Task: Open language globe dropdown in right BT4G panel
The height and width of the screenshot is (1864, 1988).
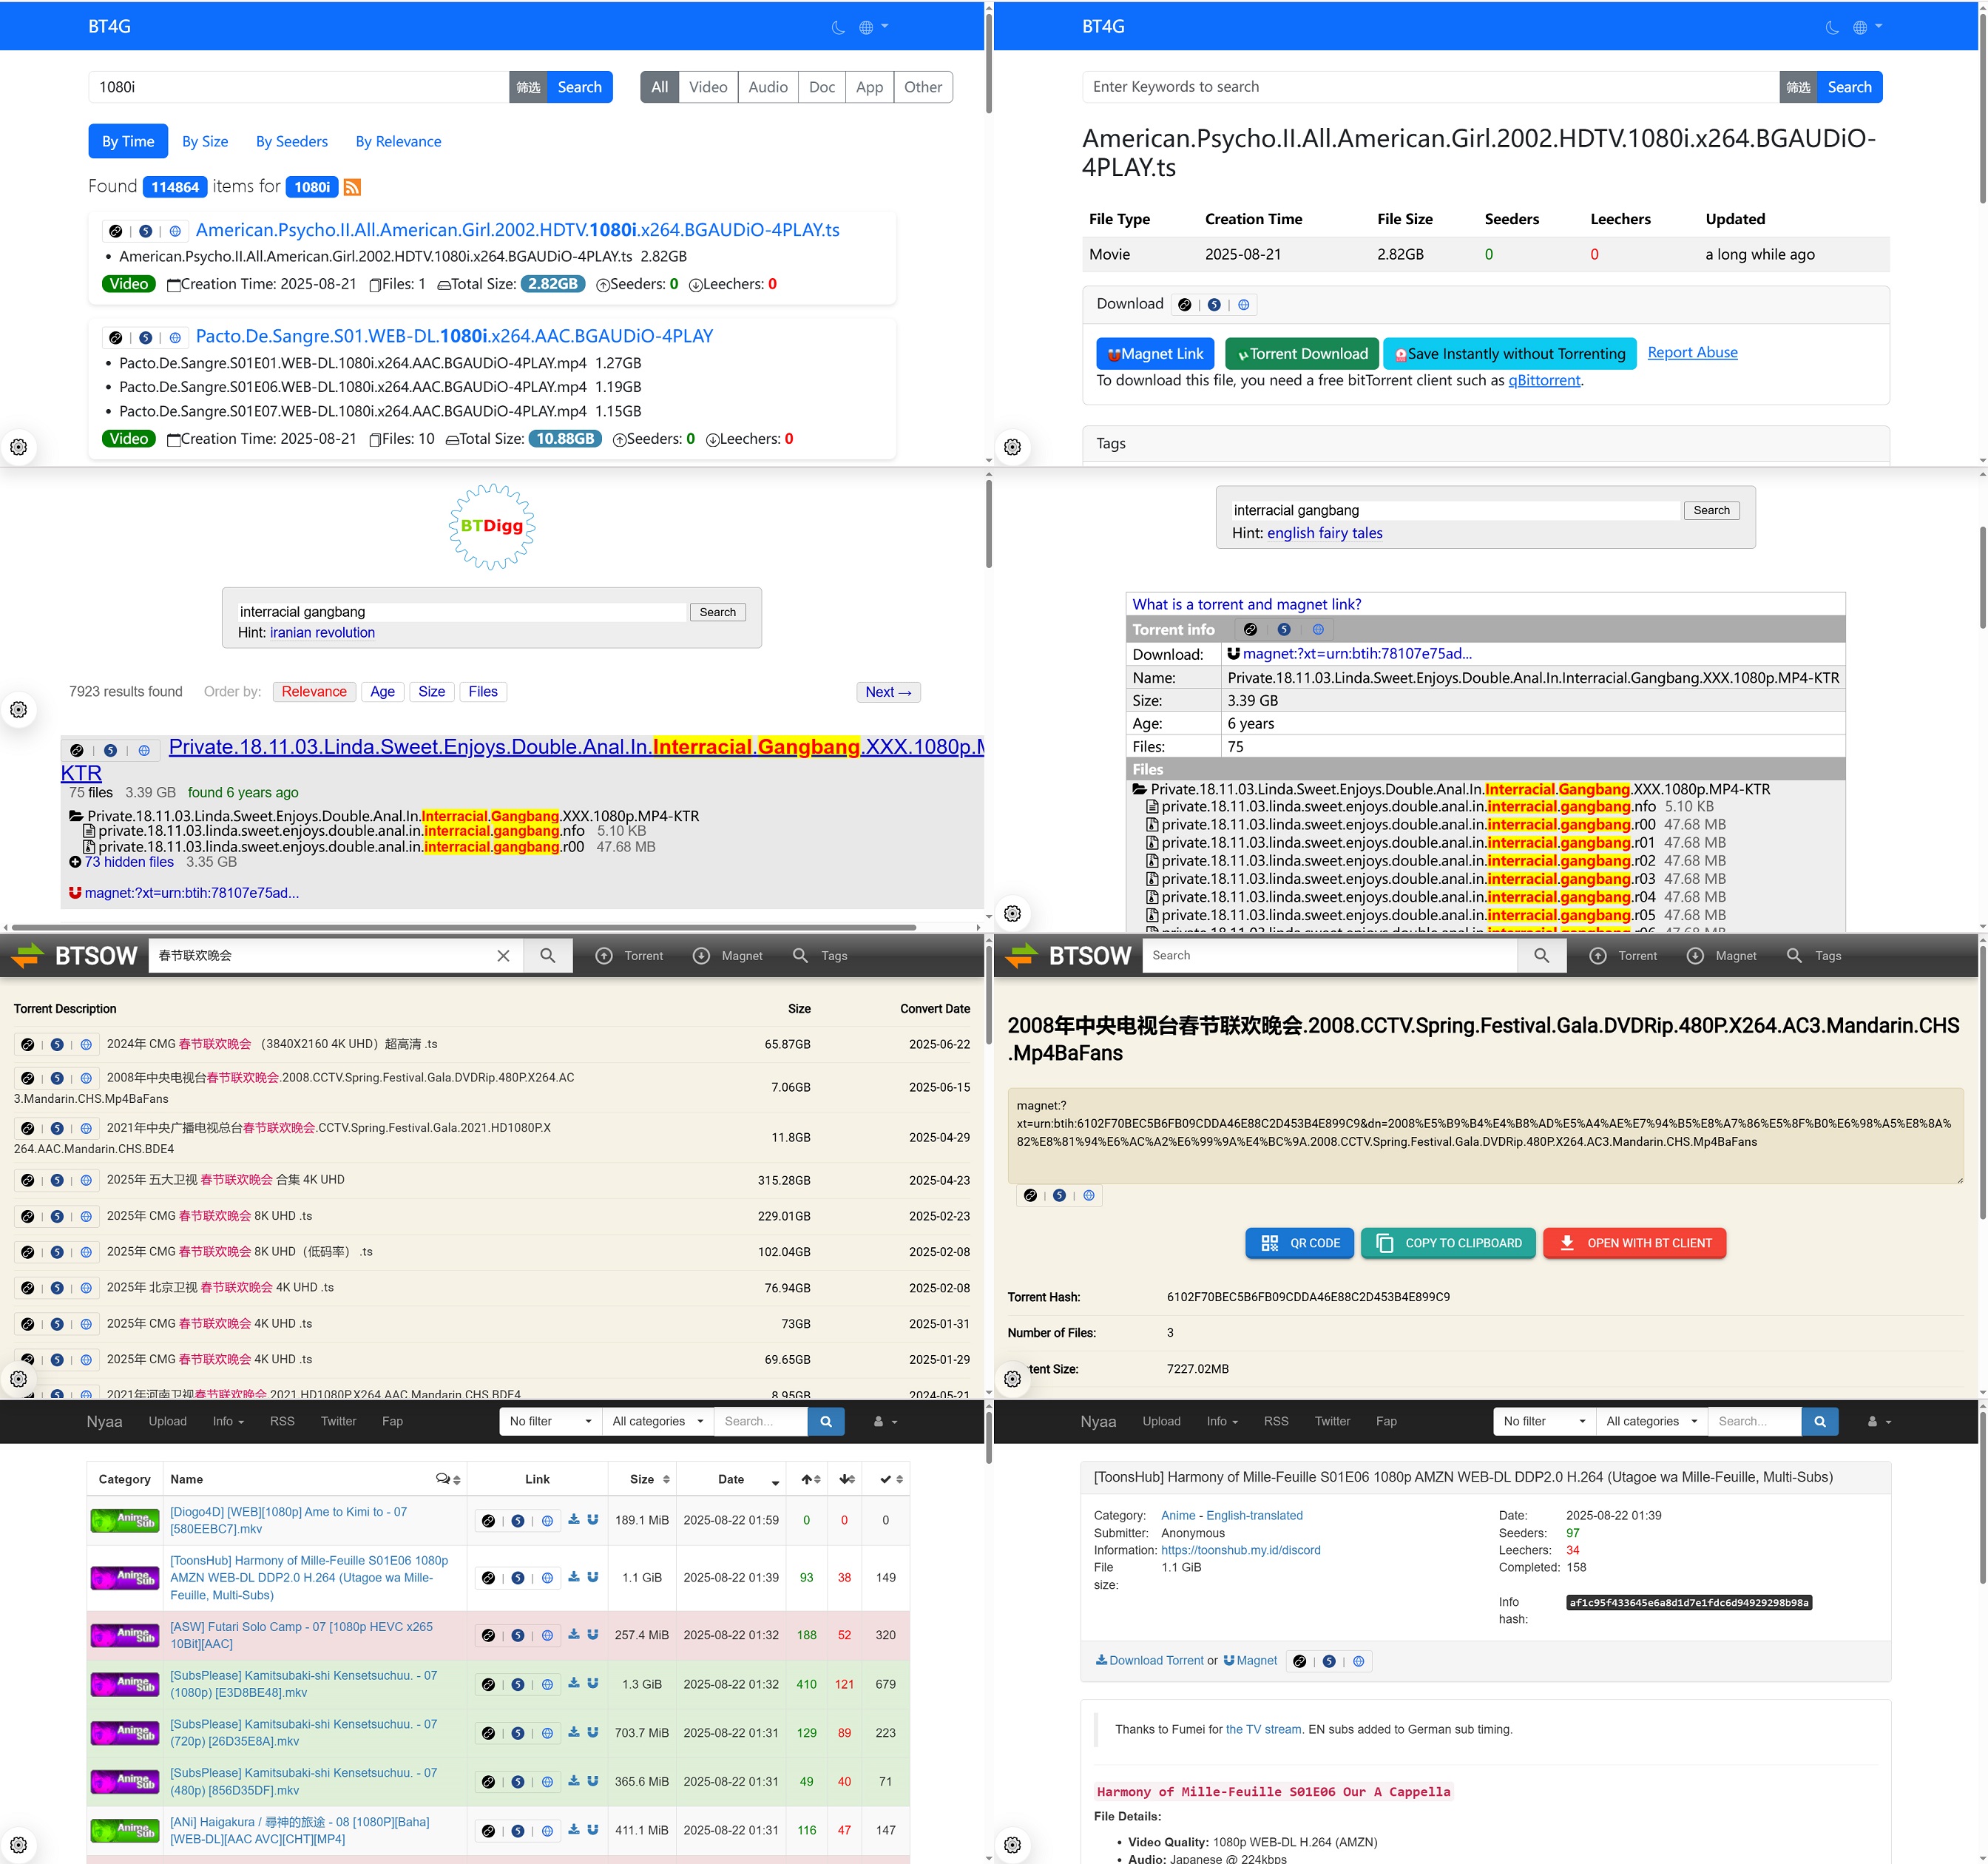Action: 1867,27
